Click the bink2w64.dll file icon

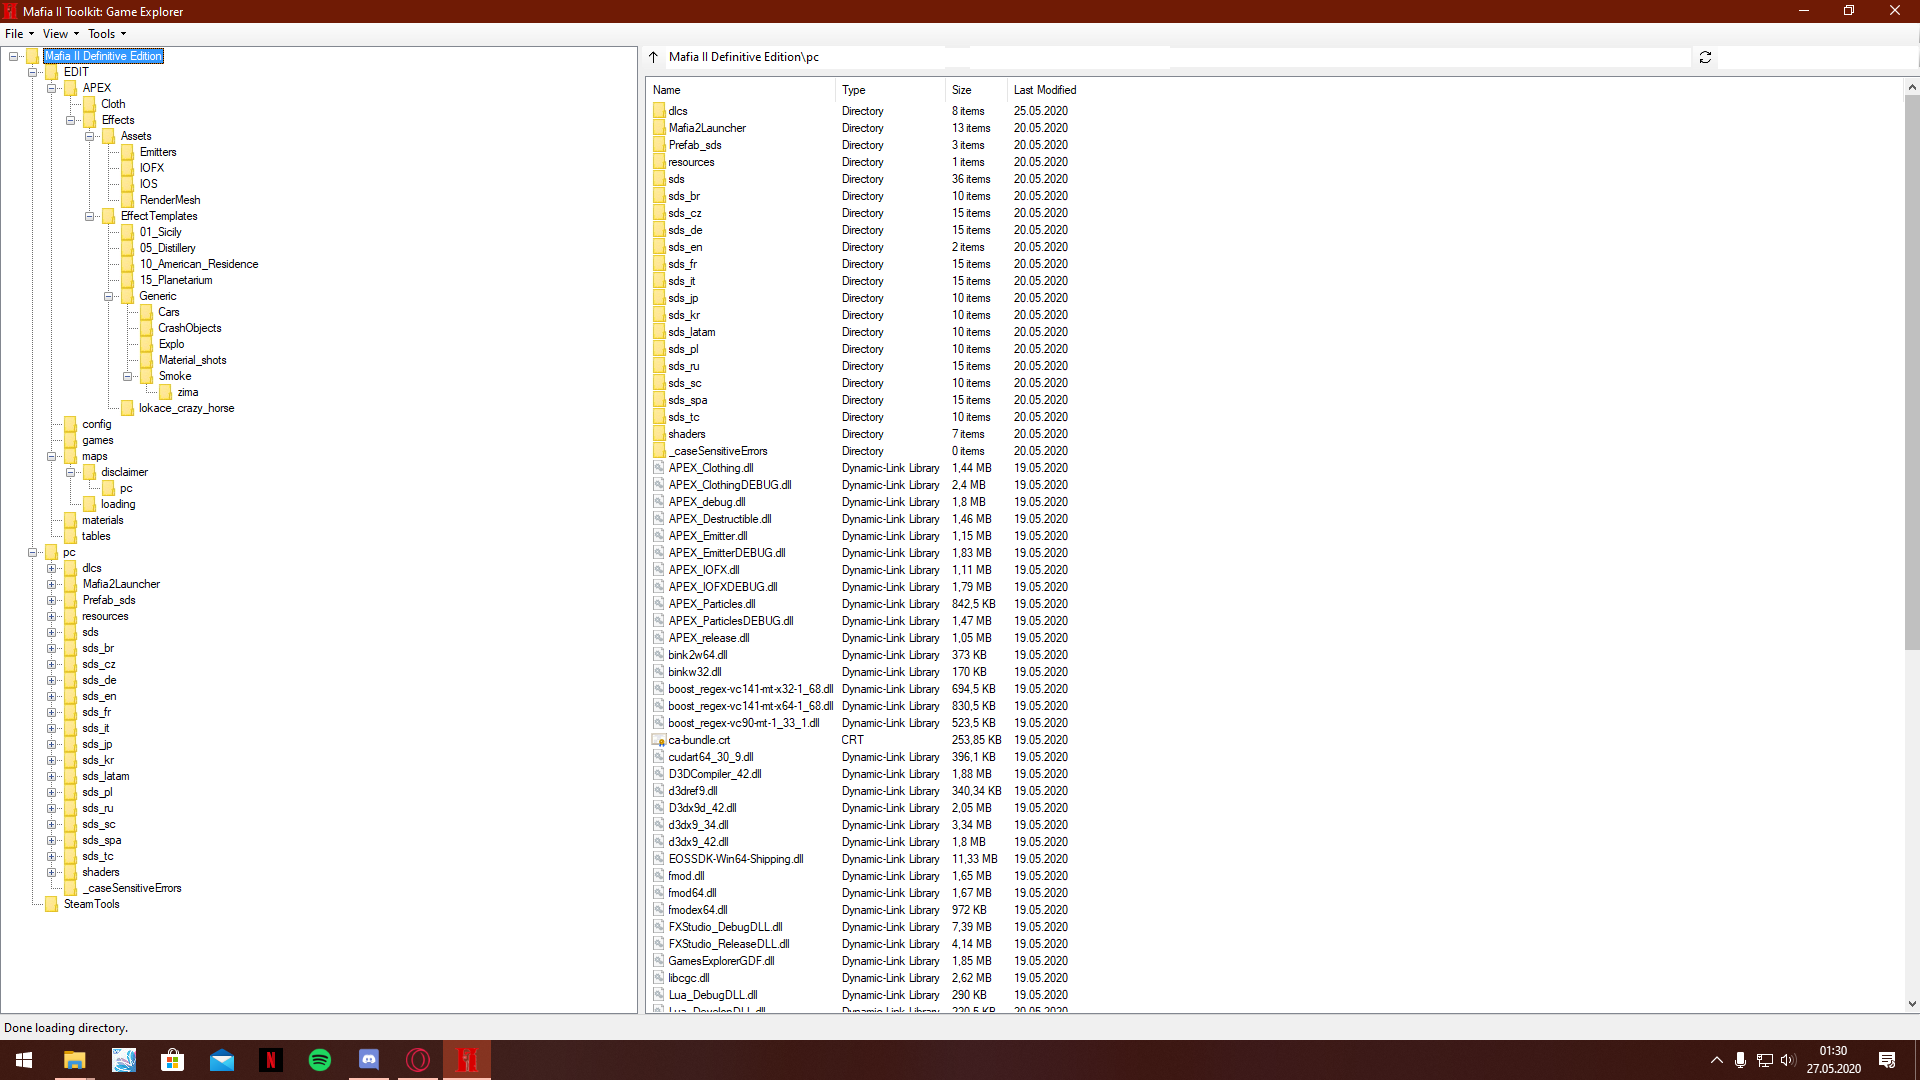coord(659,655)
